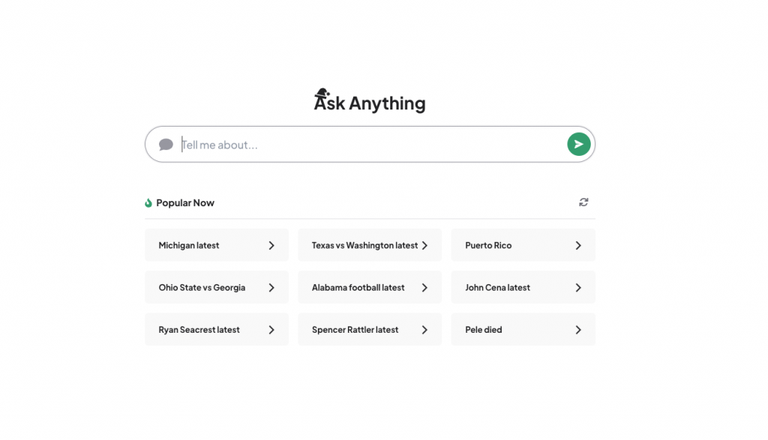Open the Michigan latest topic

click(189, 245)
